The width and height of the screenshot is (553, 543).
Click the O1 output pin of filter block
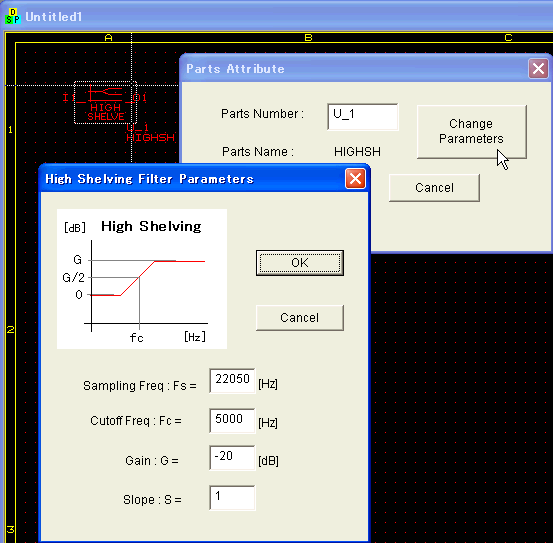pos(141,98)
